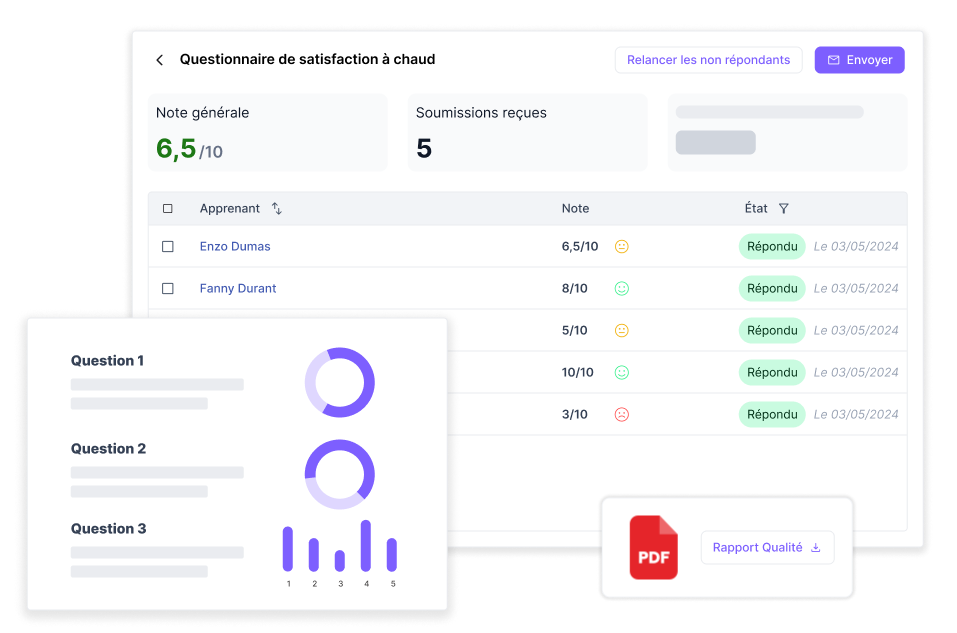Click the Question 2 heading
Image resolution: width=957 pixels, height=633 pixels.
[109, 449]
